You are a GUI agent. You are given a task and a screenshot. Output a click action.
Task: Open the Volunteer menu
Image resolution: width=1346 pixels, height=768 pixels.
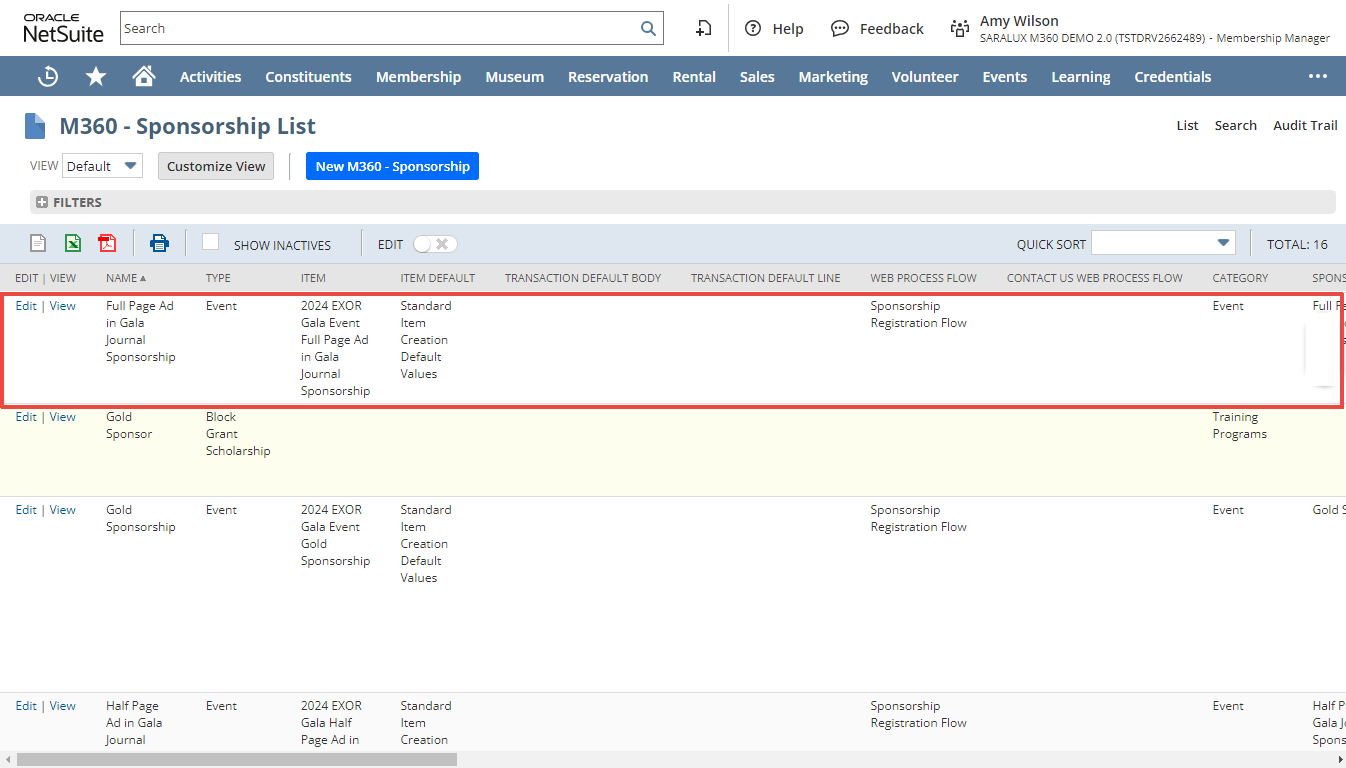pos(924,77)
